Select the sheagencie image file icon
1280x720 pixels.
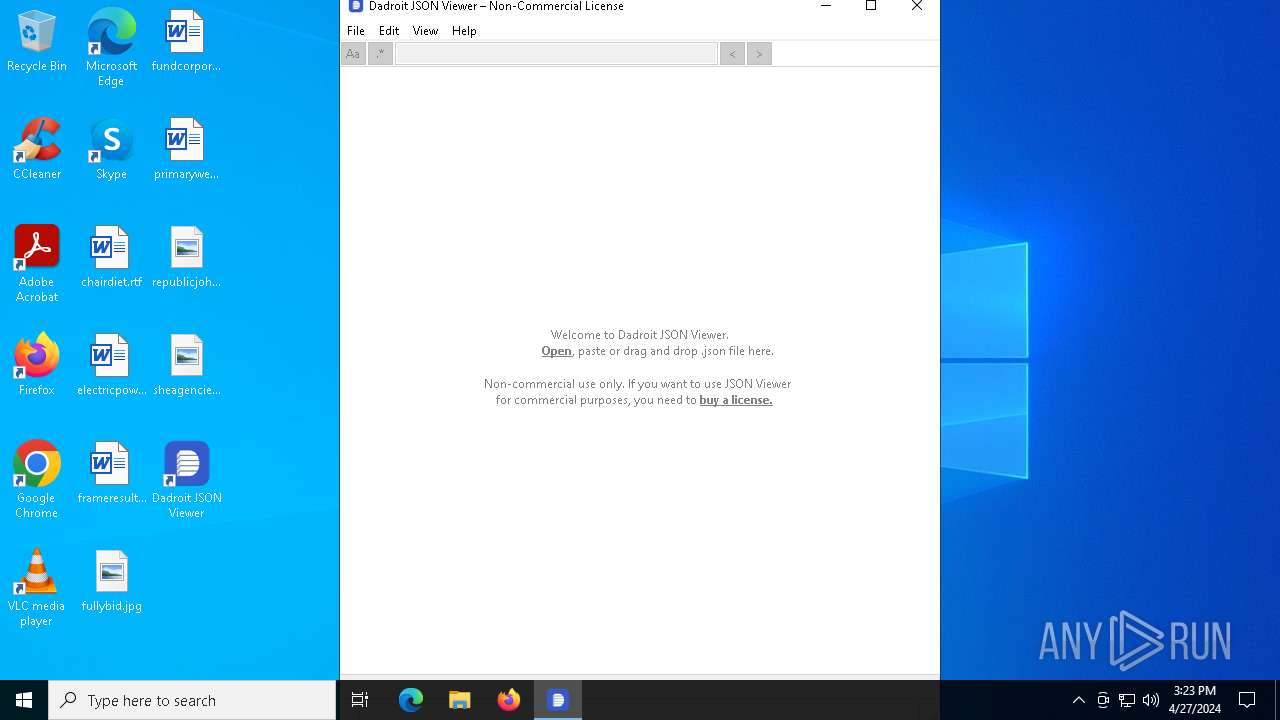(186, 365)
